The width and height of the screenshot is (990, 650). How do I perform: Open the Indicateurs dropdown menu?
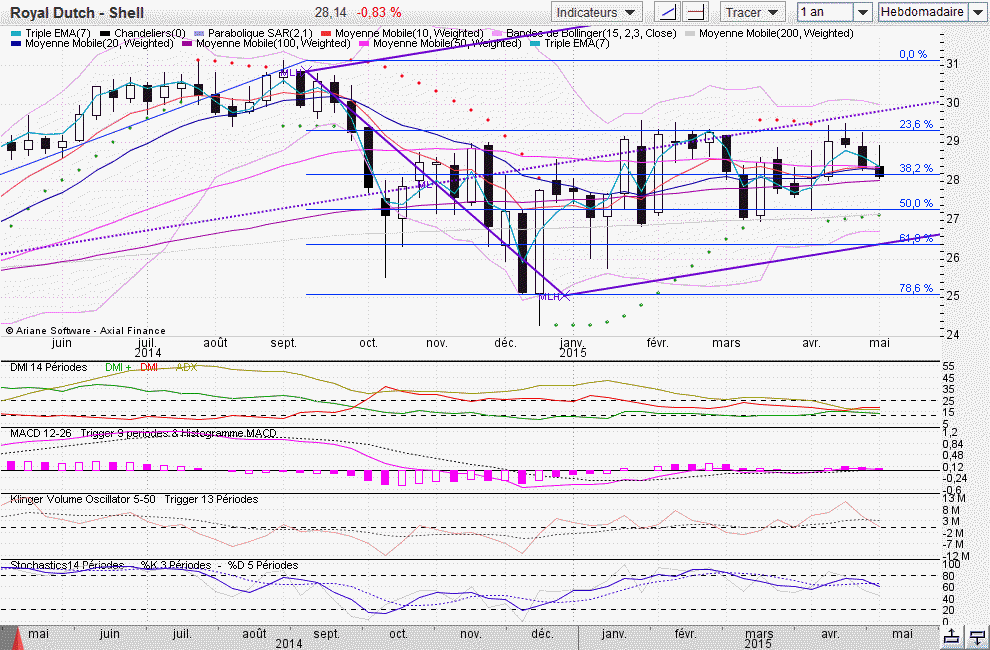597,12
